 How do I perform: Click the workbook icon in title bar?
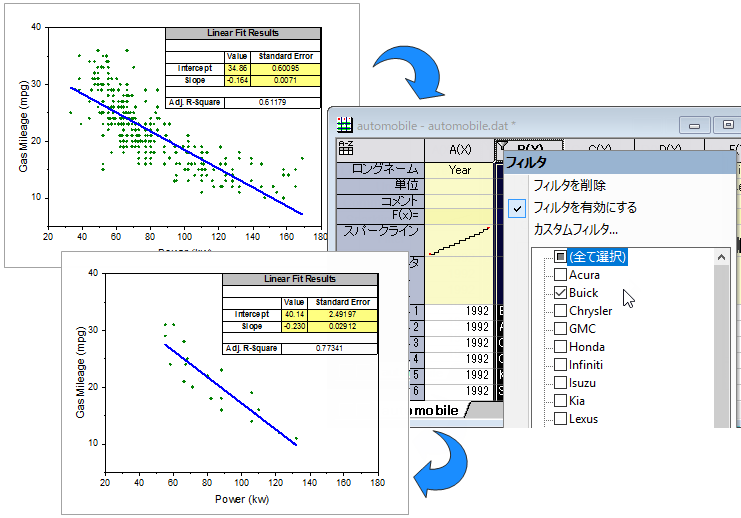coord(345,125)
